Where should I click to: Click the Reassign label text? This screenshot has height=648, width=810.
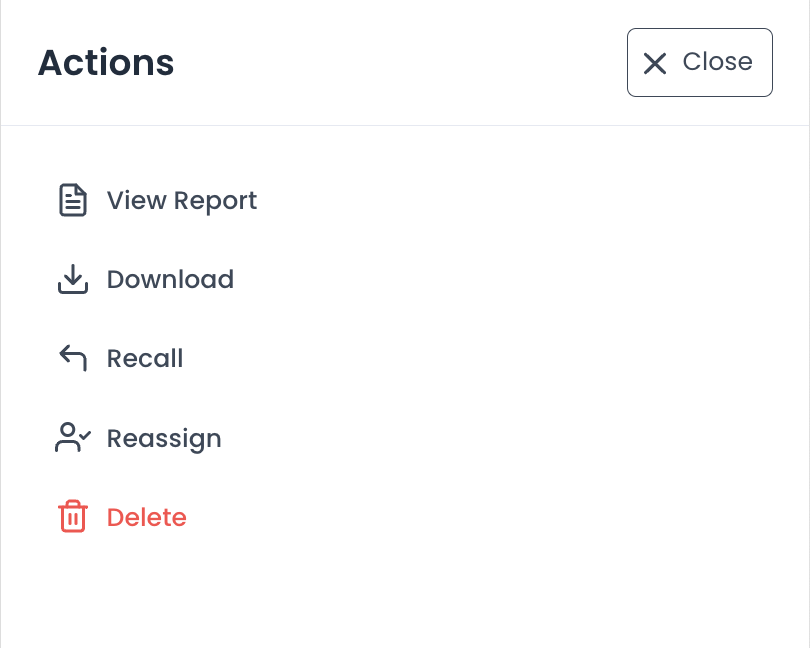pyautogui.click(x=164, y=438)
